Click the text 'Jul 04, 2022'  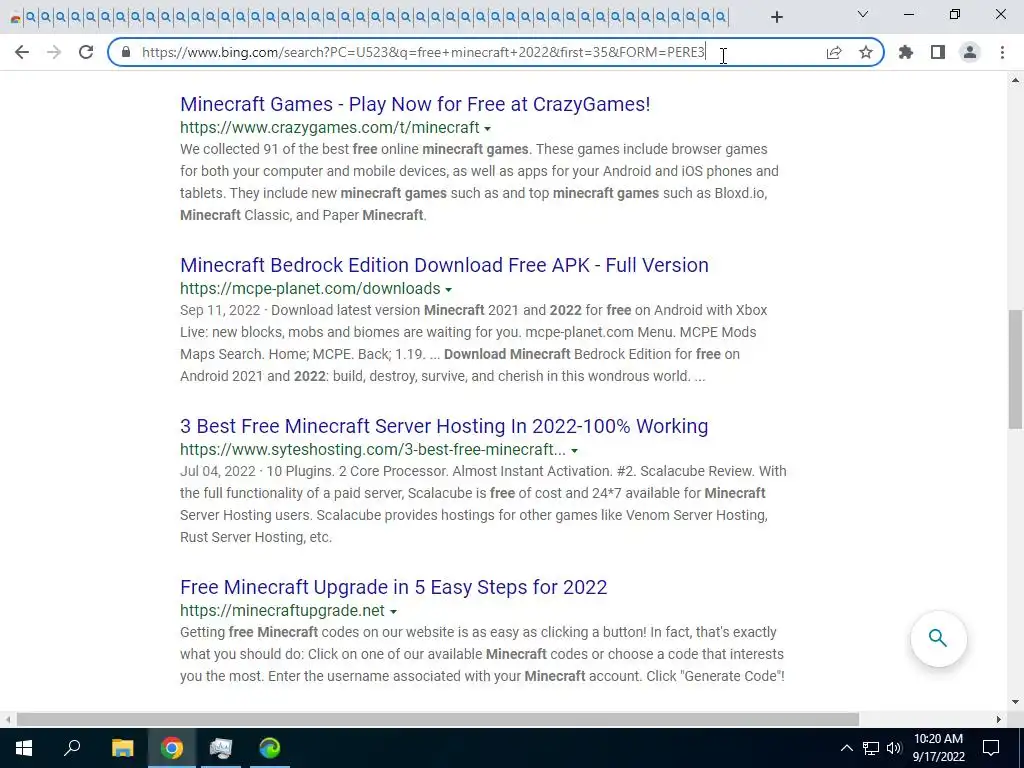click(217, 472)
